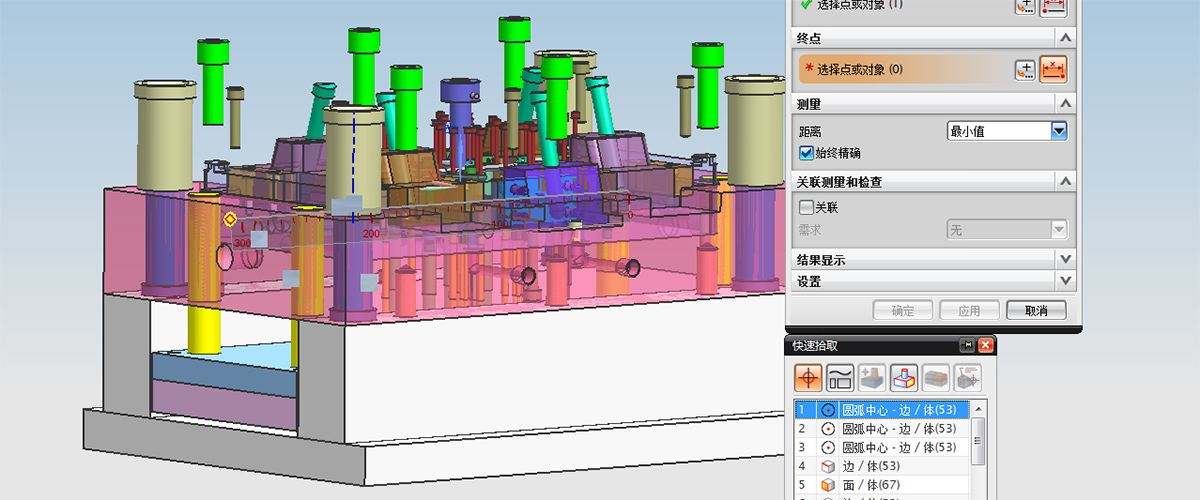
Task: Expand the 设置 section
Action: [1066, 281]
